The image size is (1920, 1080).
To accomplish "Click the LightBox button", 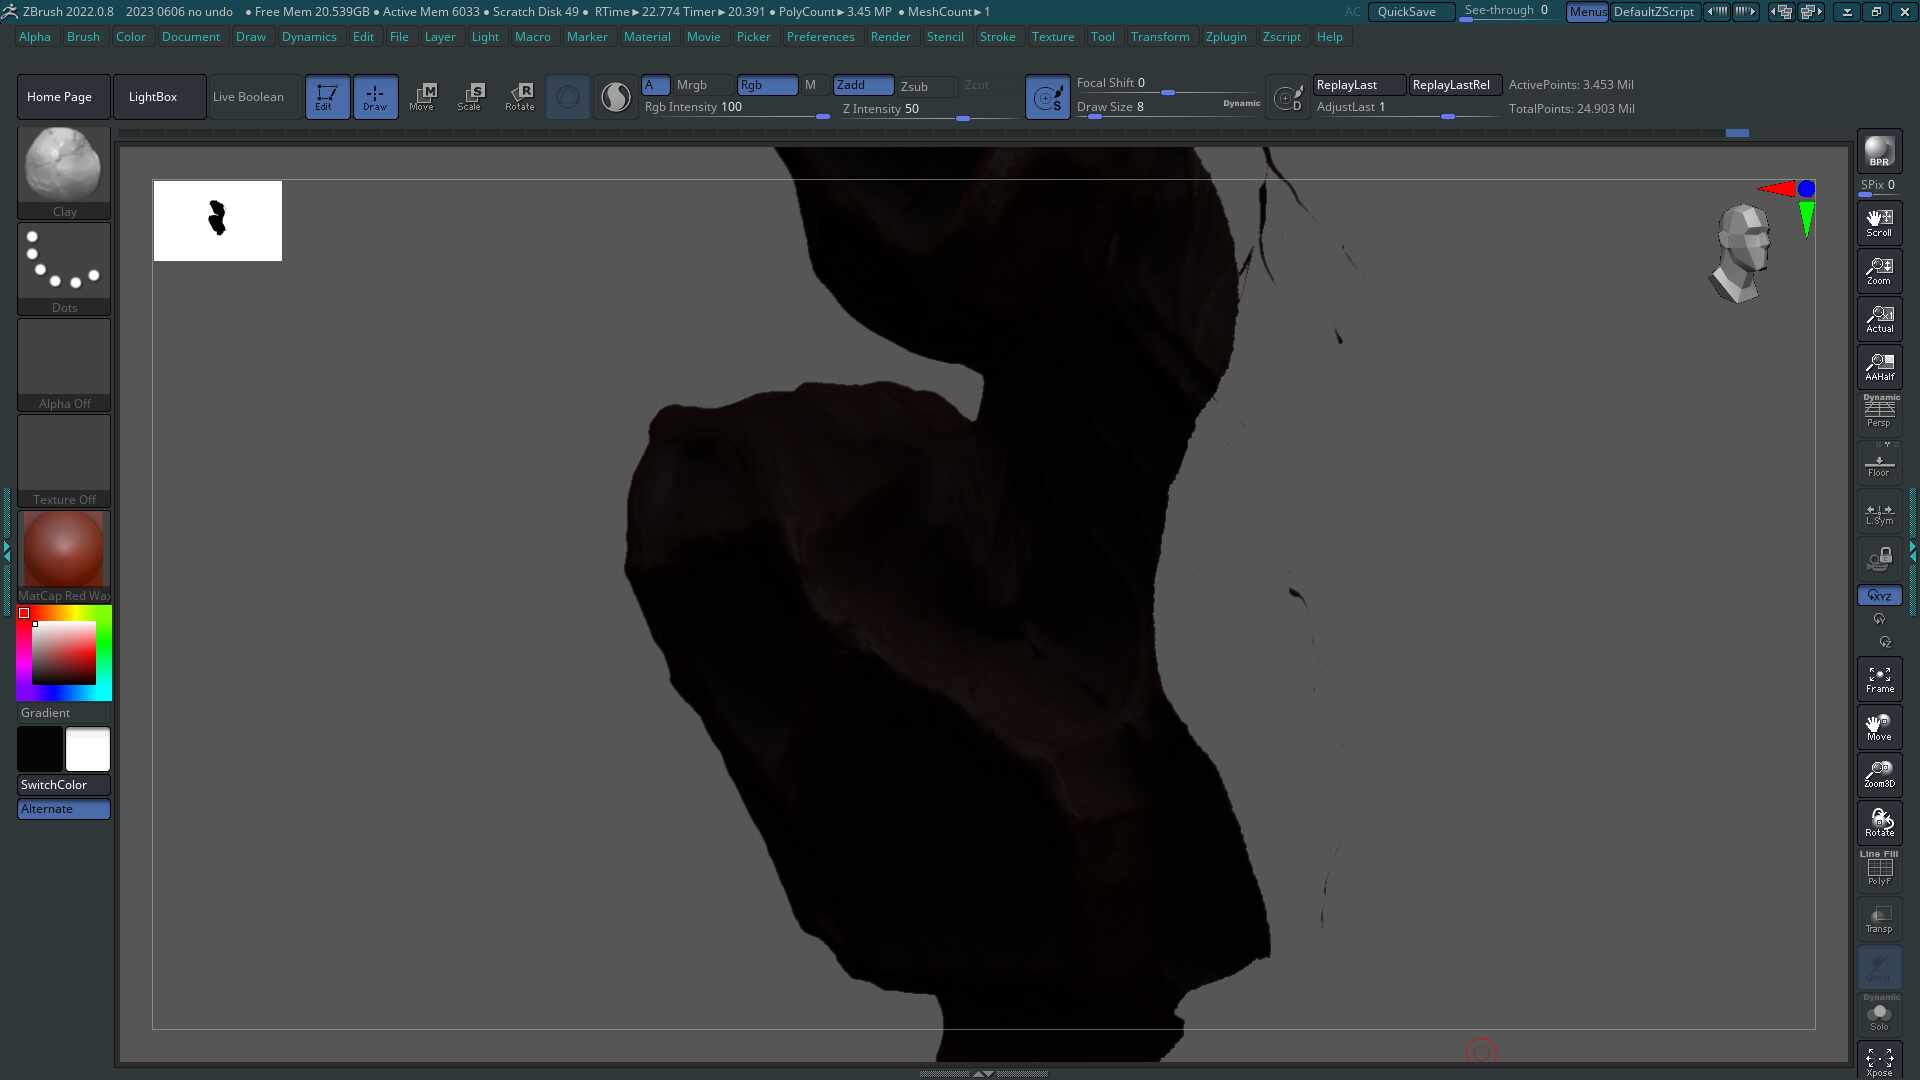I will click(x=153, y=97).
